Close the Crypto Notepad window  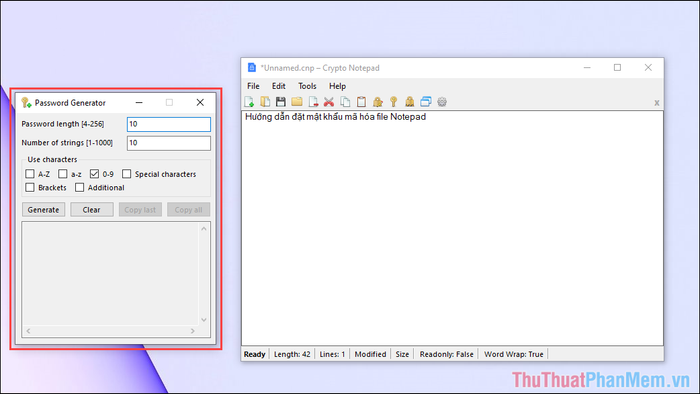(648, 68)
